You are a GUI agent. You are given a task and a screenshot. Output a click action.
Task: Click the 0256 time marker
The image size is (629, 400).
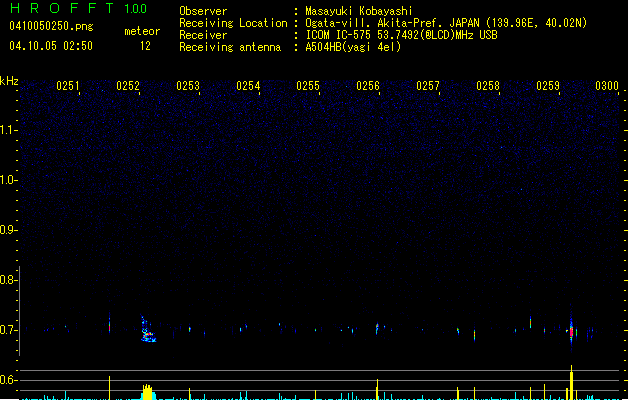click(x=368, y=86)
